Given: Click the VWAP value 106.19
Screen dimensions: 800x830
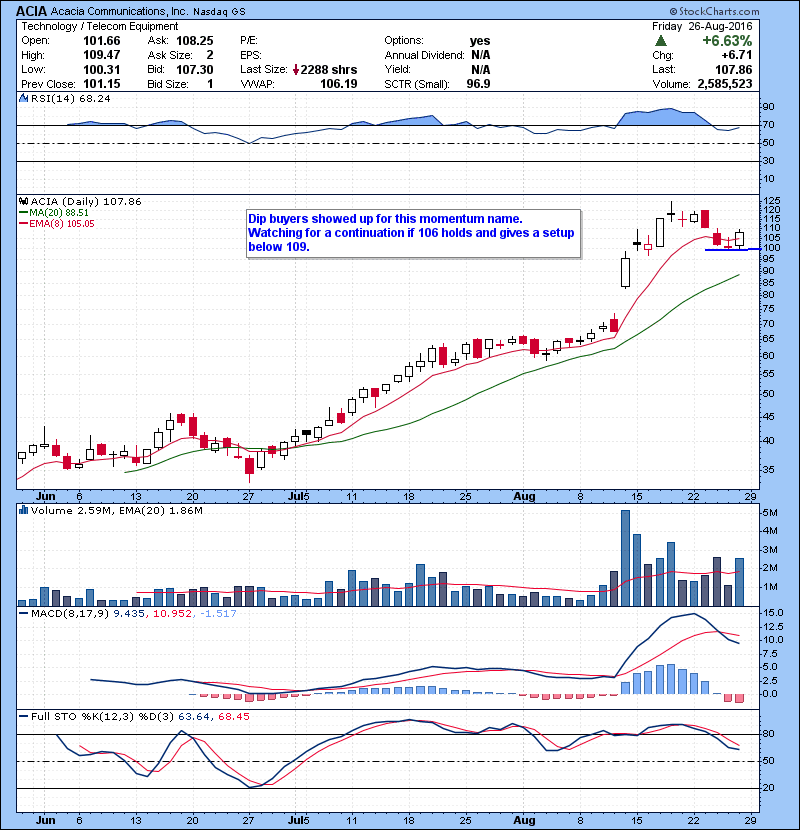Looking at the screenshot, I should coord(339,84).
